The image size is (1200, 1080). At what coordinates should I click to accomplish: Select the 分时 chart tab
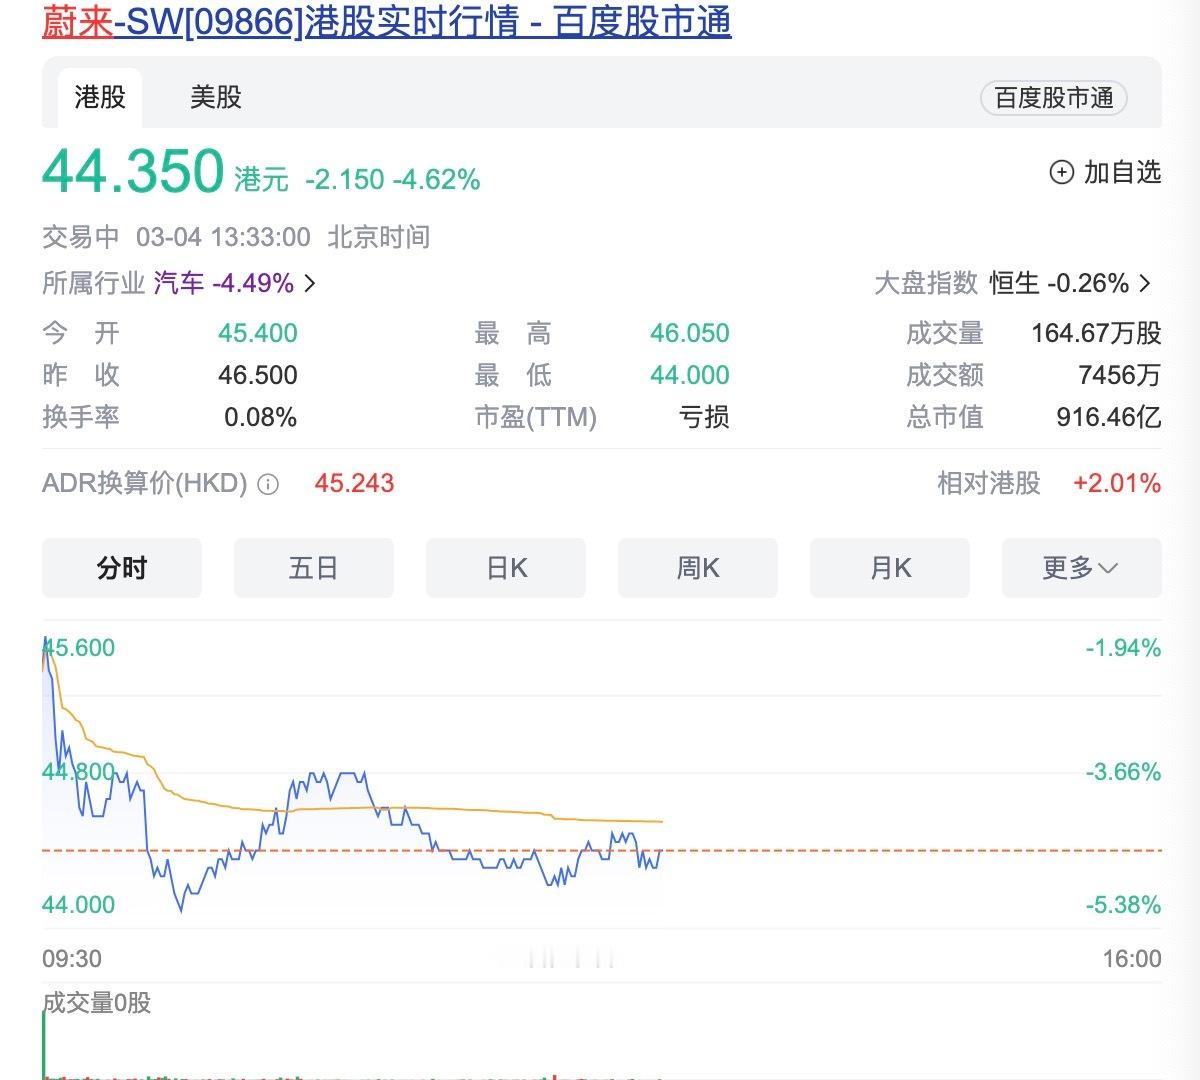click(x=122, y=568)
